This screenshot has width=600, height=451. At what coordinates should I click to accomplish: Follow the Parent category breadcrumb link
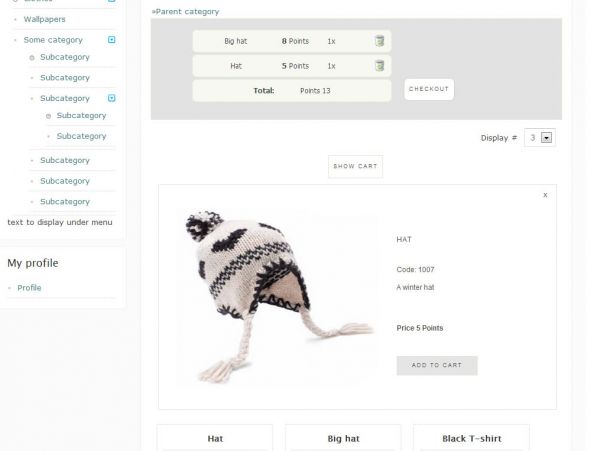188,11
